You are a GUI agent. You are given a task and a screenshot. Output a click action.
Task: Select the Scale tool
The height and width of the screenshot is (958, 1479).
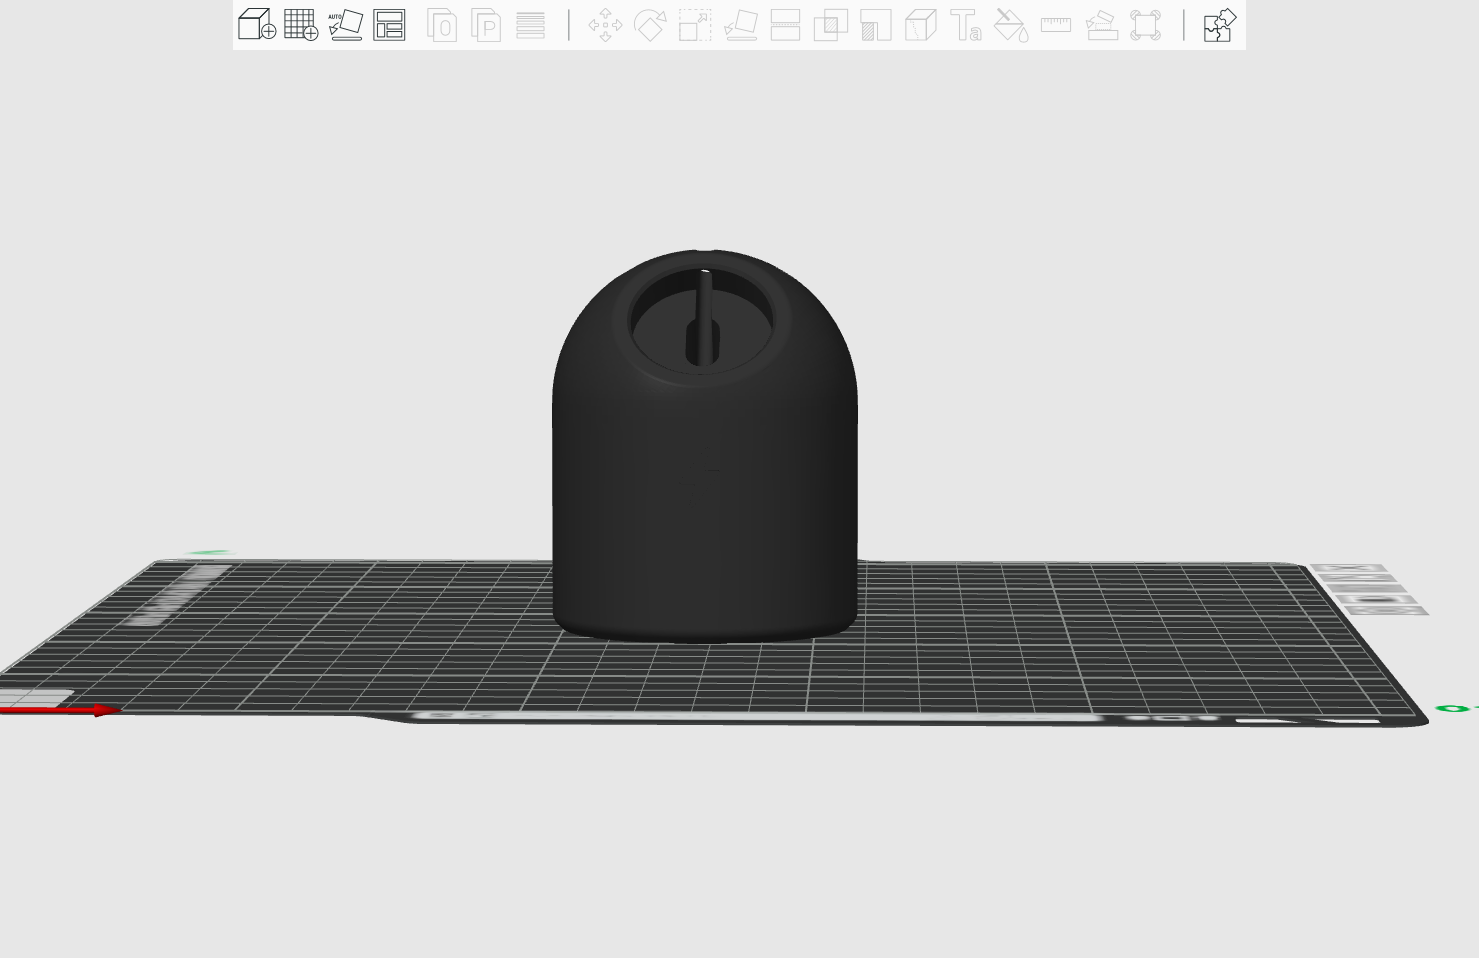(694, 26)
